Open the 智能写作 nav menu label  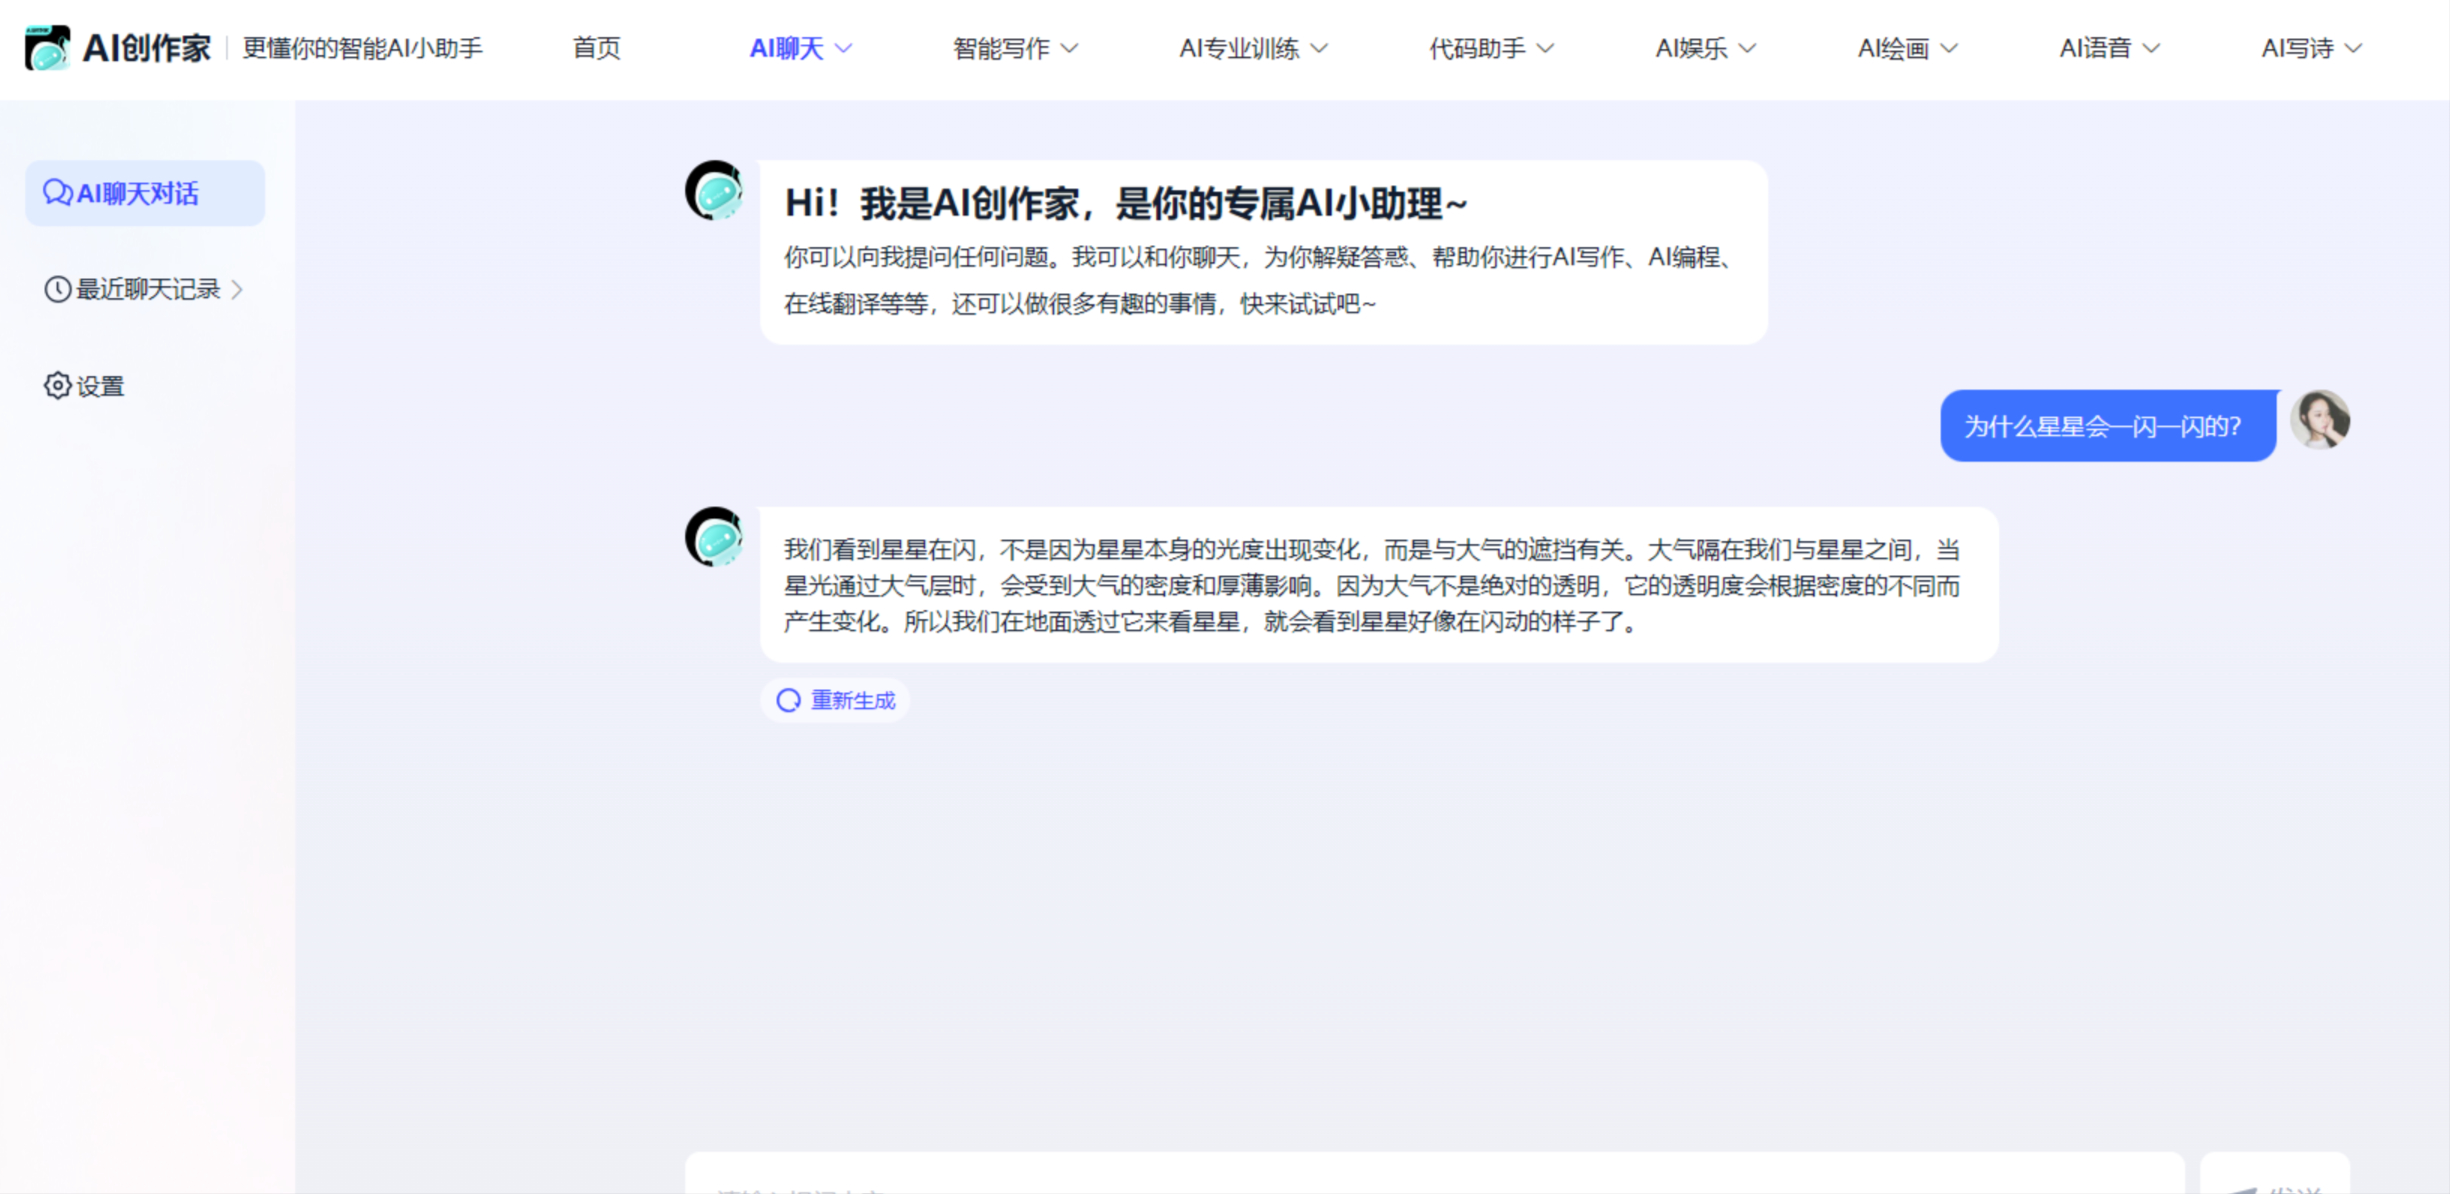click(1001, 48)
